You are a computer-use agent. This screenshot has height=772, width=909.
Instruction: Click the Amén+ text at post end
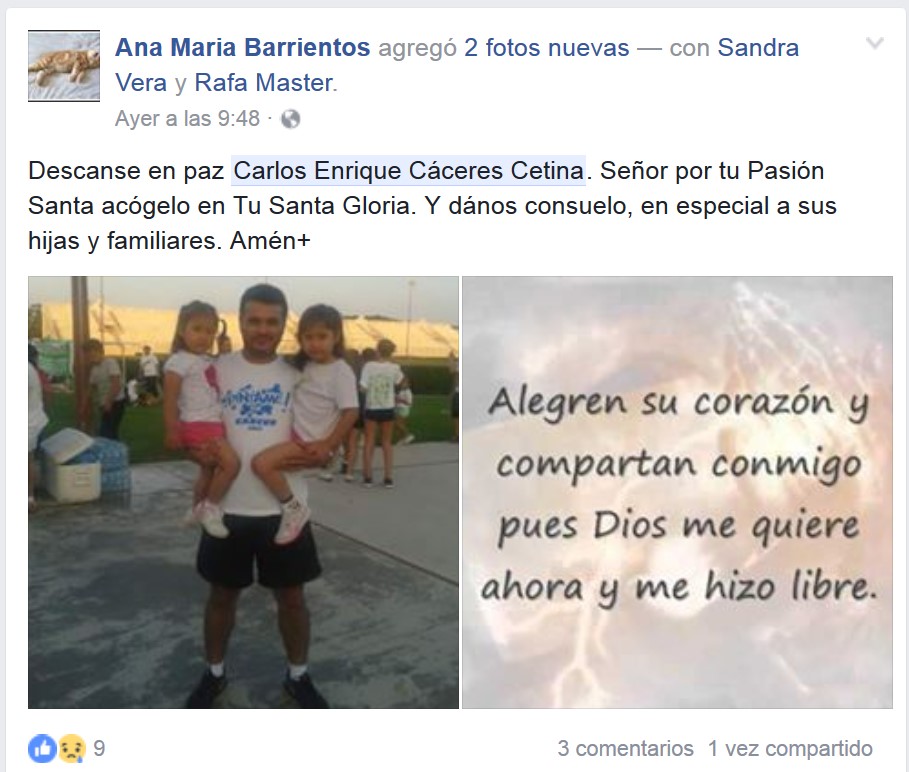tap(270, 241)
